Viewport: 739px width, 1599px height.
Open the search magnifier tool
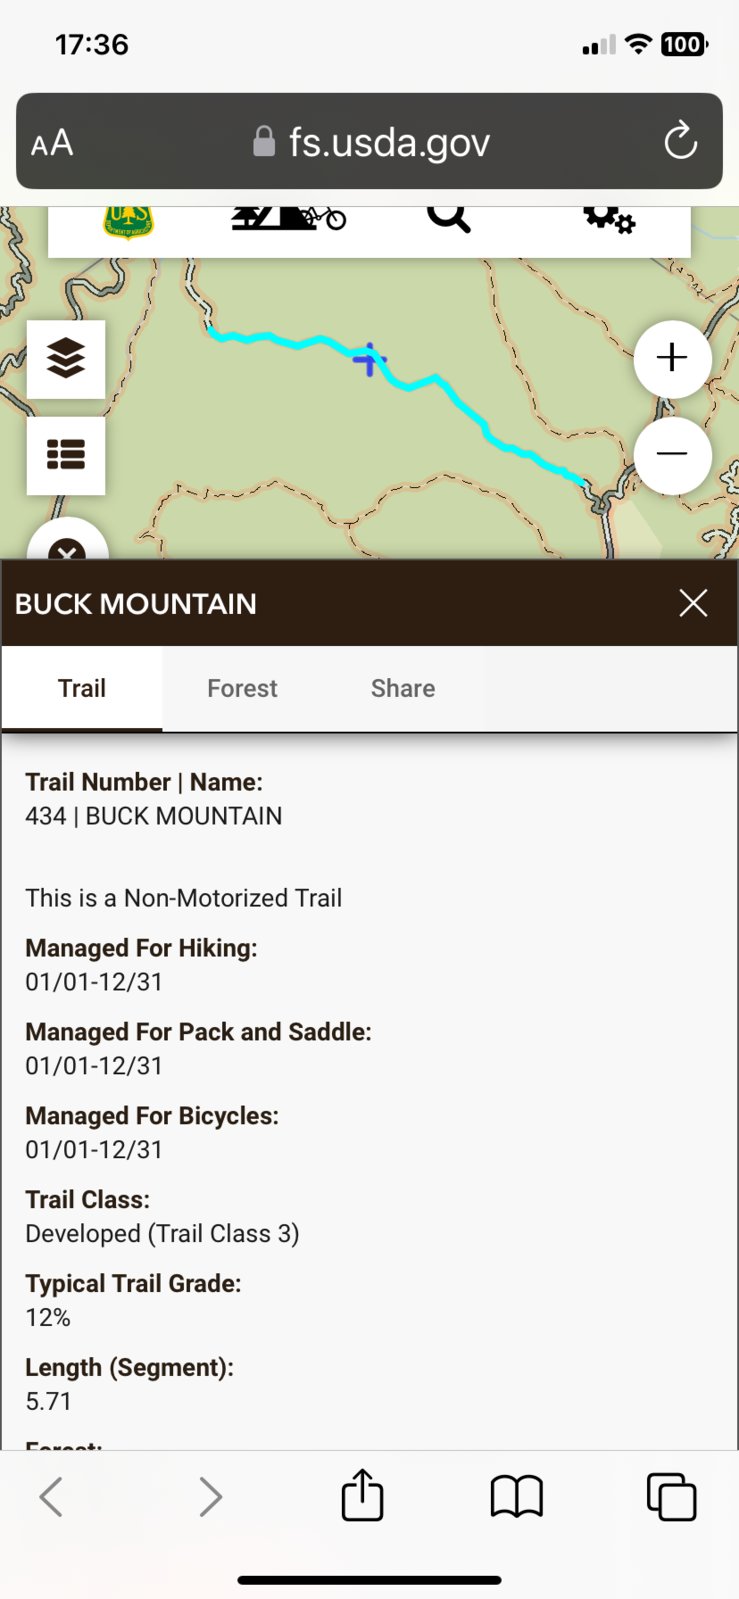click(449, 216)
